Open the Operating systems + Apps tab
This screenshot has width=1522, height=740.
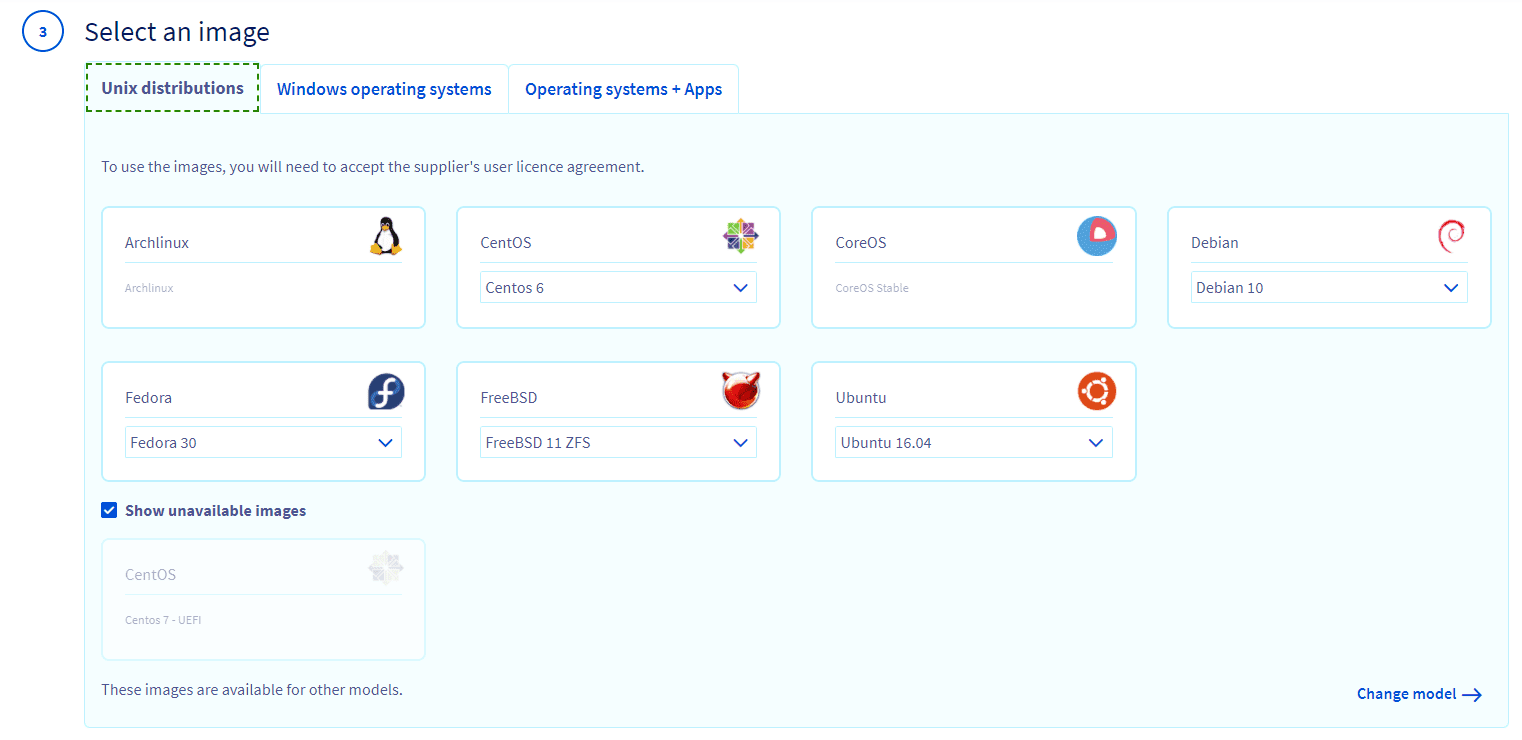point(623,89)
